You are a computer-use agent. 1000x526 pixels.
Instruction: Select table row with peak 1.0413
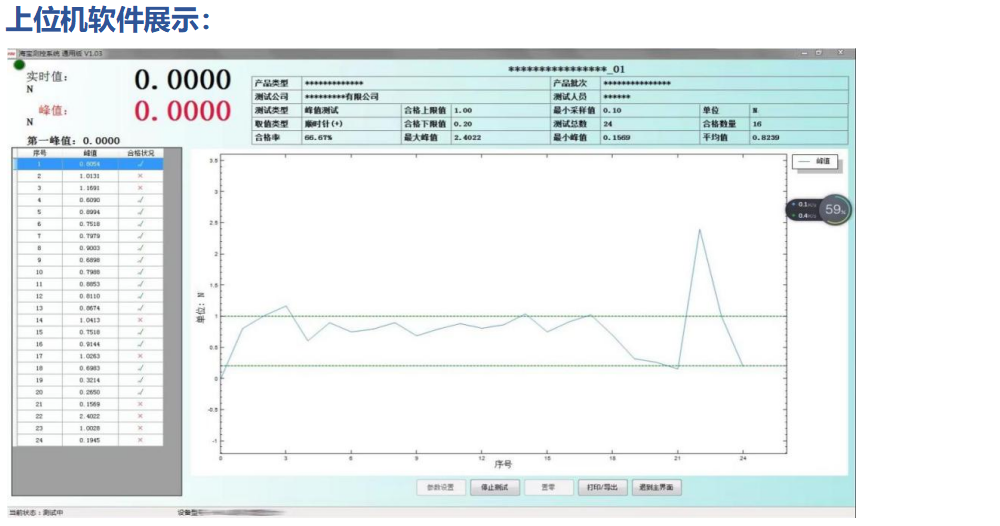[89, 320]
